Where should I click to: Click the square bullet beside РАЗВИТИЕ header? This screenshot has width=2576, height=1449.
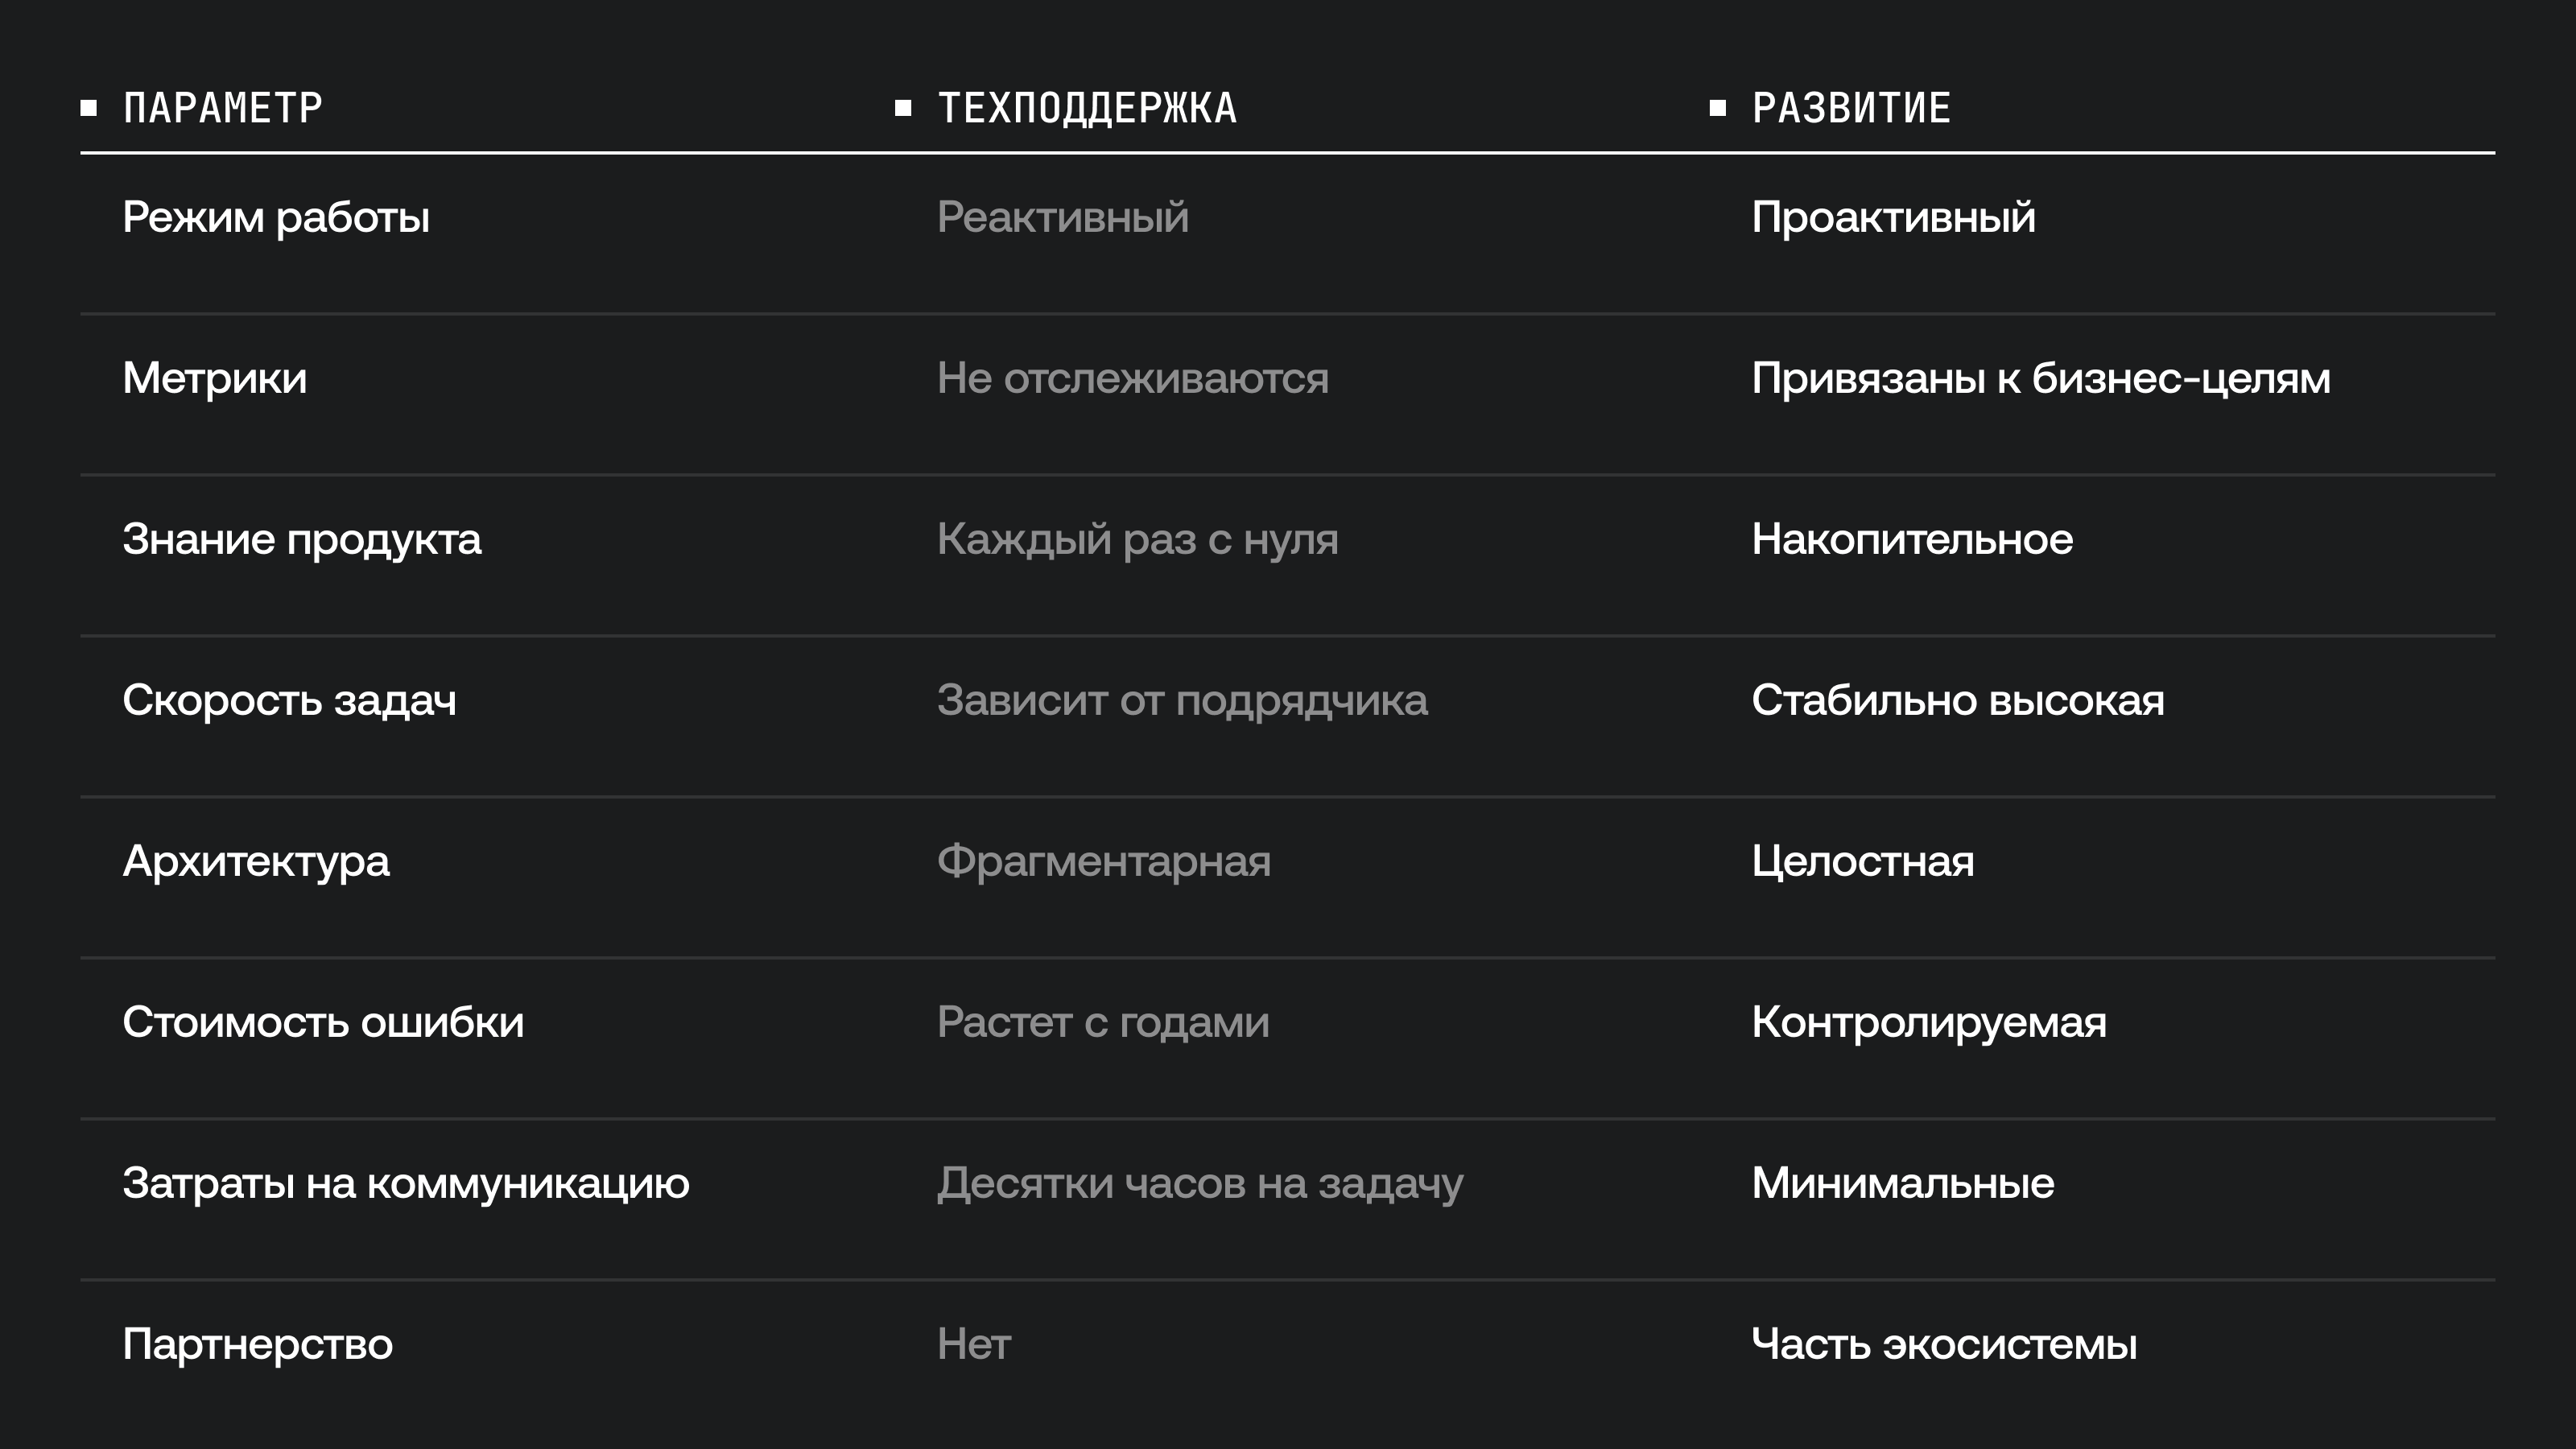click(x=1718, y=108)
